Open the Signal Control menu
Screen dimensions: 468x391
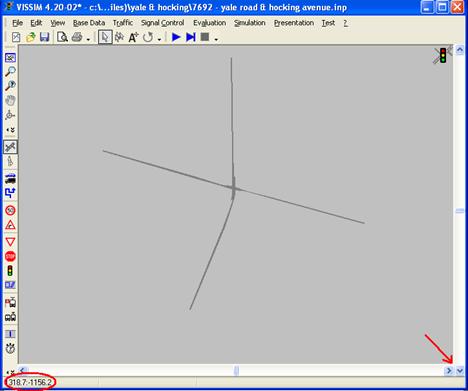(162, 23)
